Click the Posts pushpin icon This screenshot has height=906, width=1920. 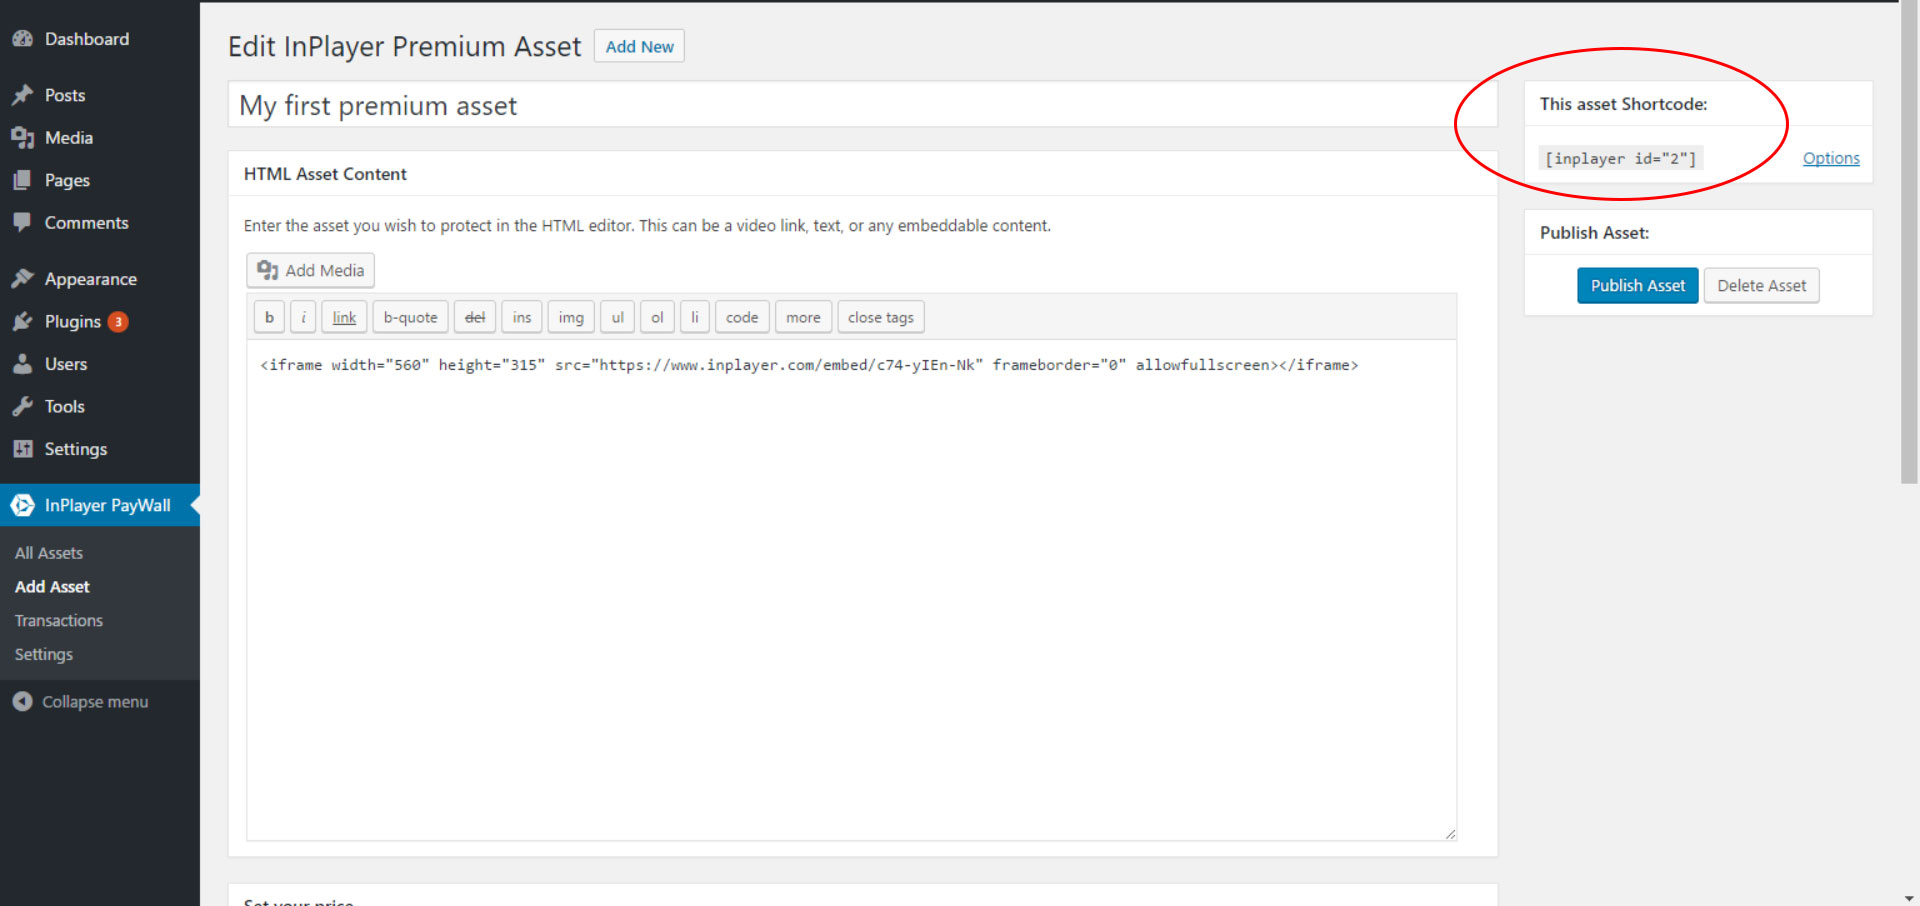click(22, 95)
